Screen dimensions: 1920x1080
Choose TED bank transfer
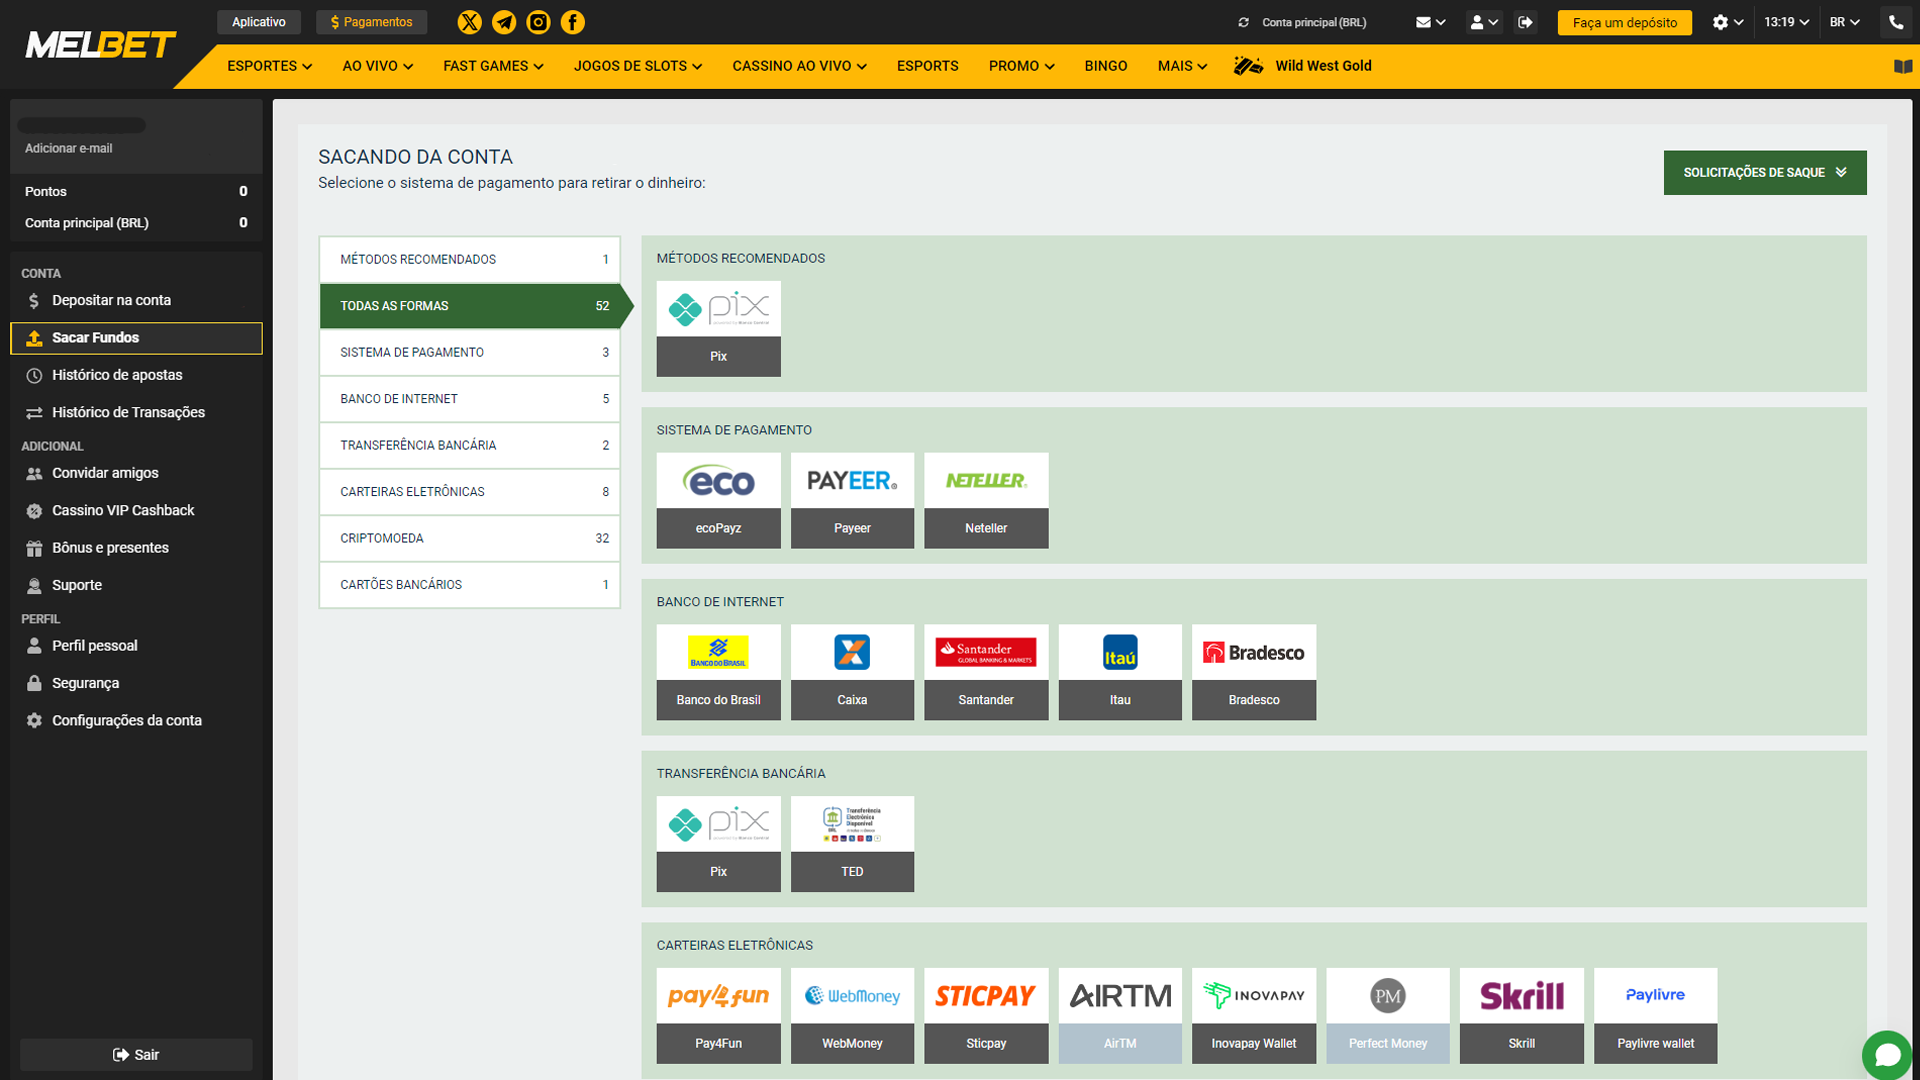[x=852, y=844]
